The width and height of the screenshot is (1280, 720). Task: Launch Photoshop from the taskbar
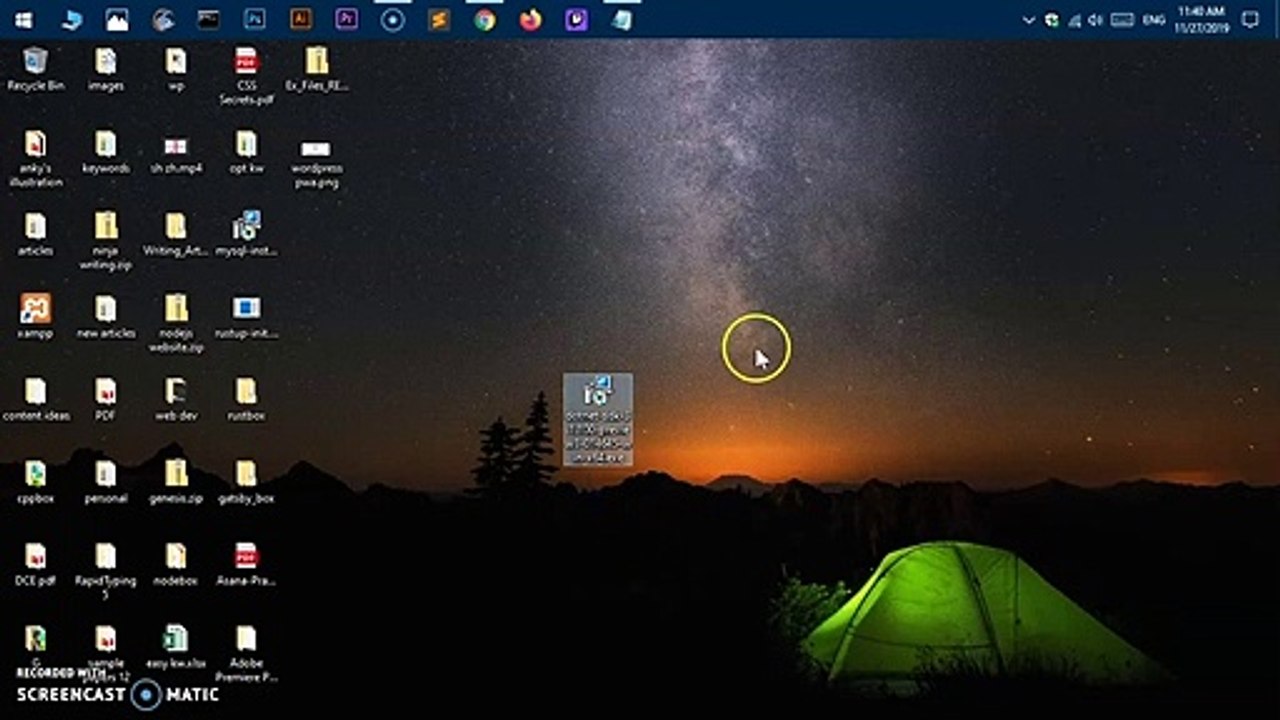pos(255,19)
